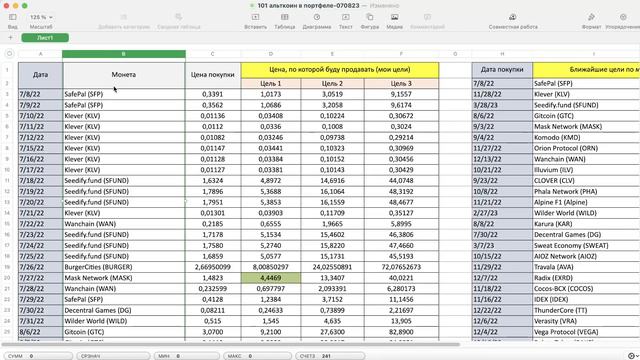Select the green highlighted cell 4,4469
The width and height of the screenshot is (640, 360).
tap(271, 278)
